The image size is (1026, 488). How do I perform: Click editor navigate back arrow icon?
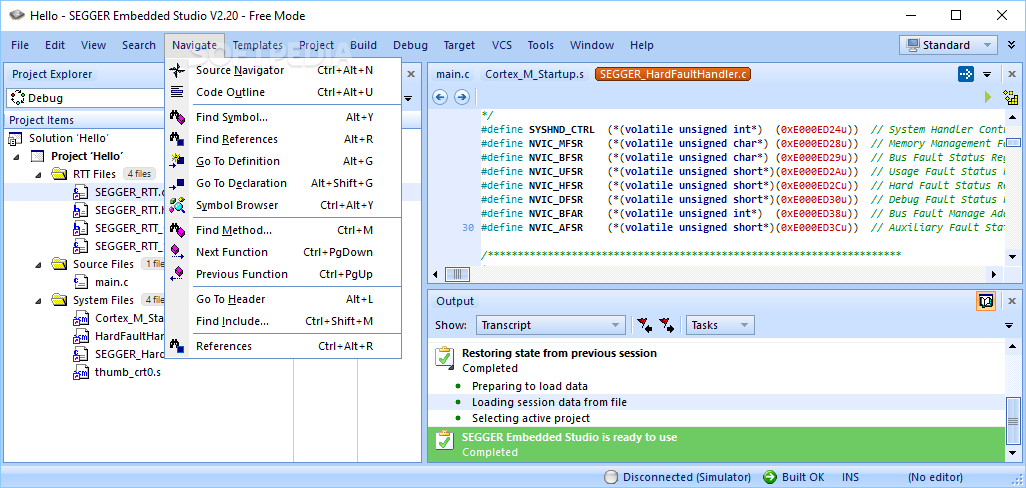(x=440, y=97)
